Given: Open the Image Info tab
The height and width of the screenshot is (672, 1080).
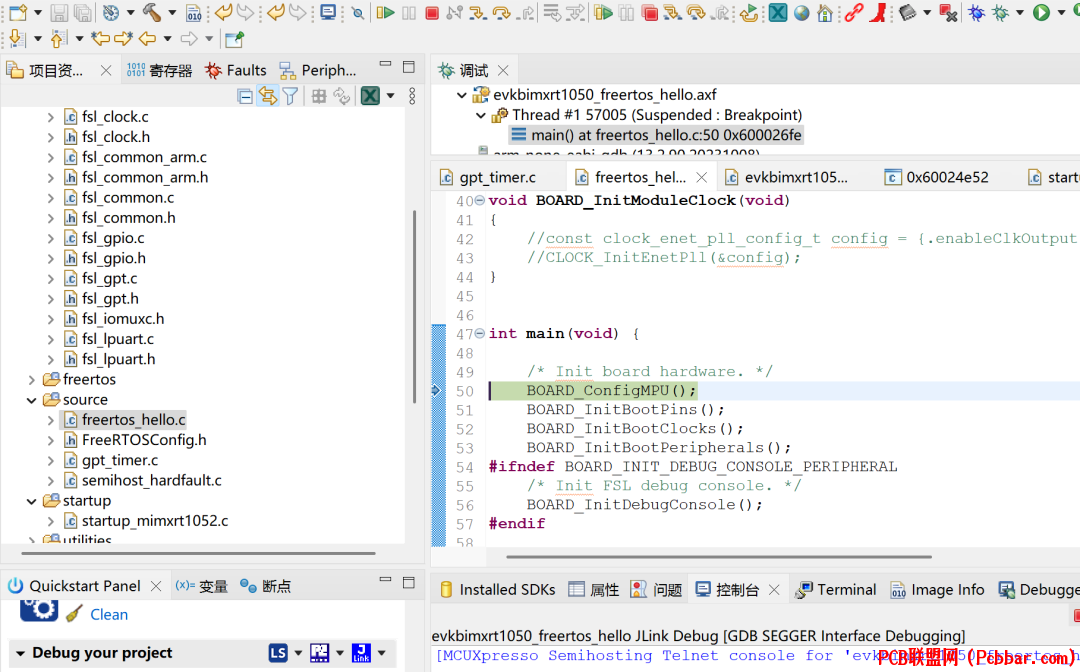Looking at the screenshot, I should tap(937, 589).
